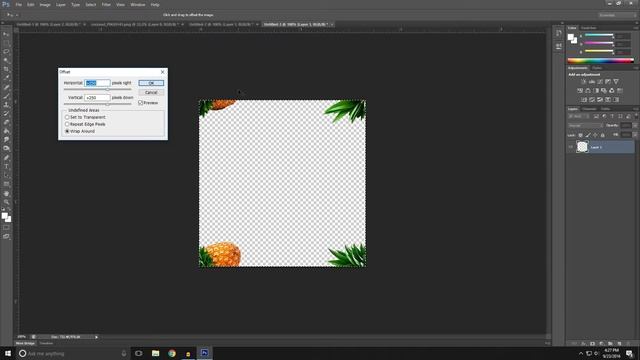Open the Opacity slider dropdown arrow
The image size is (640, 360).
[636, 126]
